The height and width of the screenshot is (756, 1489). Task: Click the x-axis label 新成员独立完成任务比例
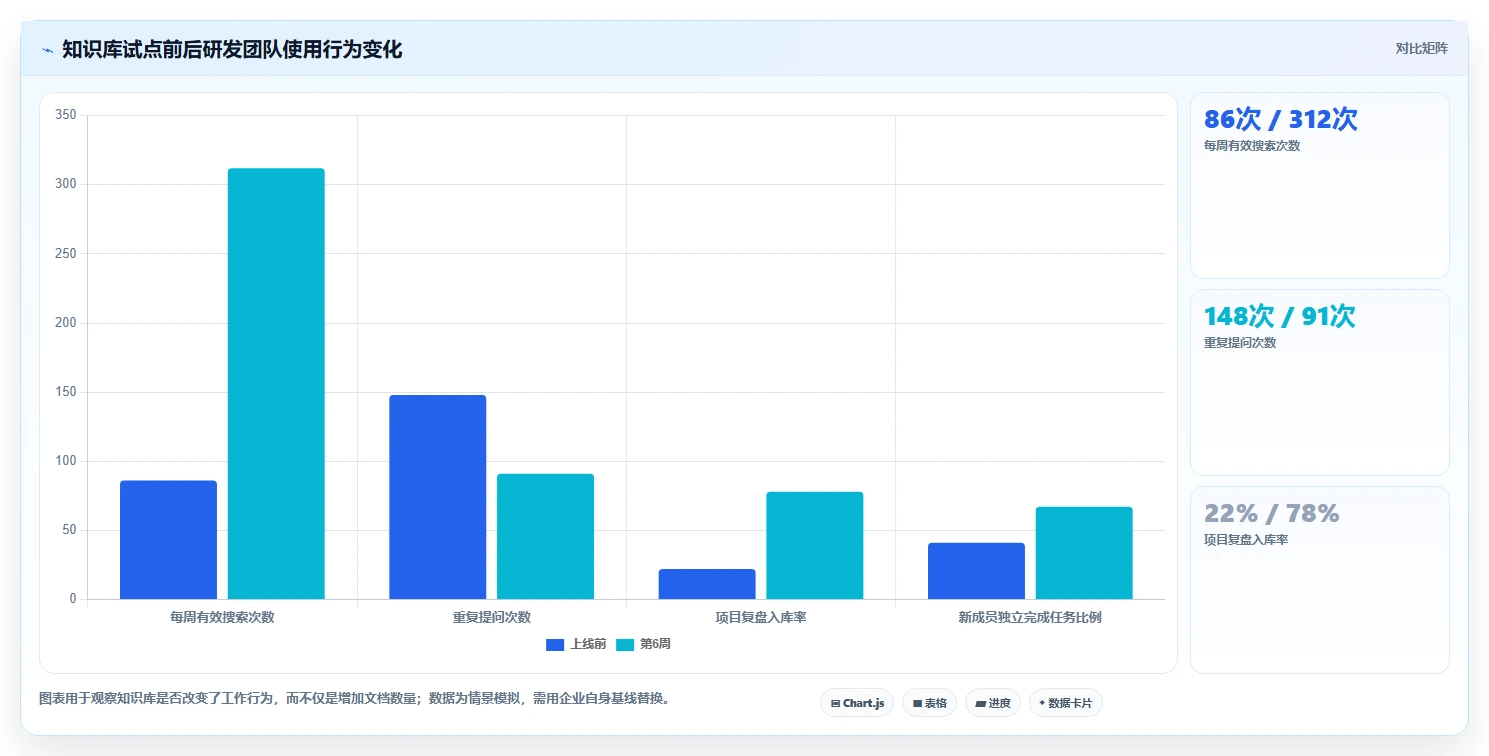point(1030,617)
